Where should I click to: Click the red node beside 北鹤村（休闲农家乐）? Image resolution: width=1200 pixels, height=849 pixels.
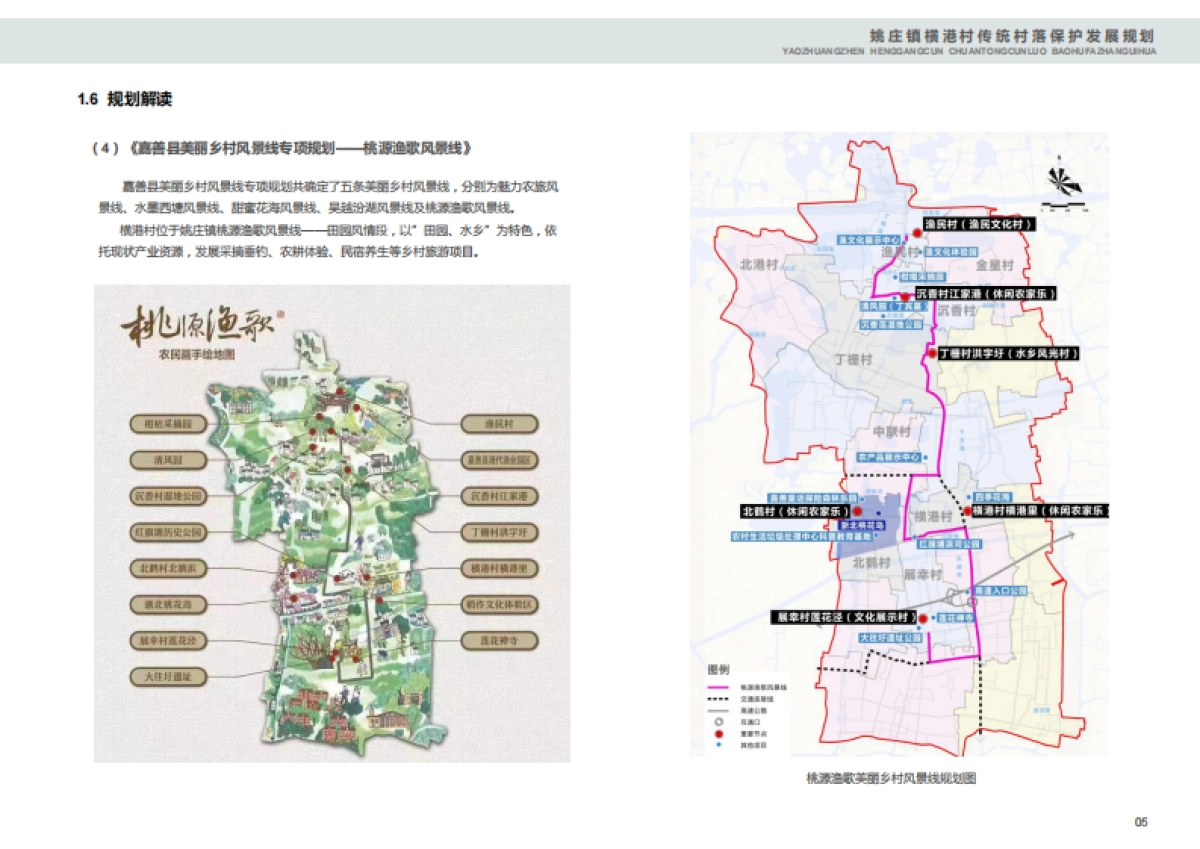pos(856,511)
